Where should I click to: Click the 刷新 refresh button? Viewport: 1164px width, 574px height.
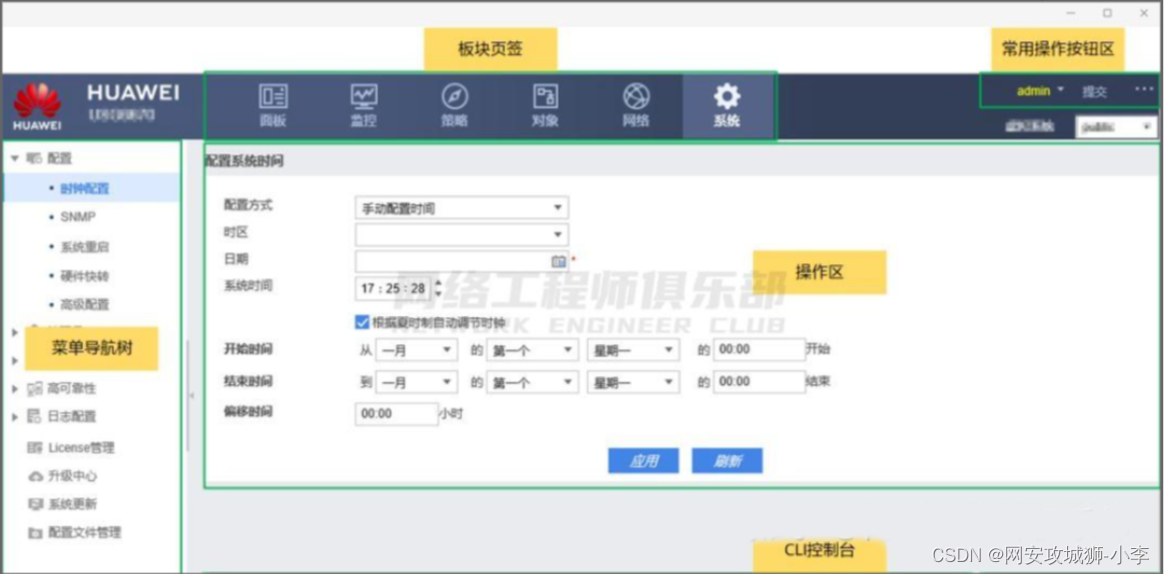(727, 461)
